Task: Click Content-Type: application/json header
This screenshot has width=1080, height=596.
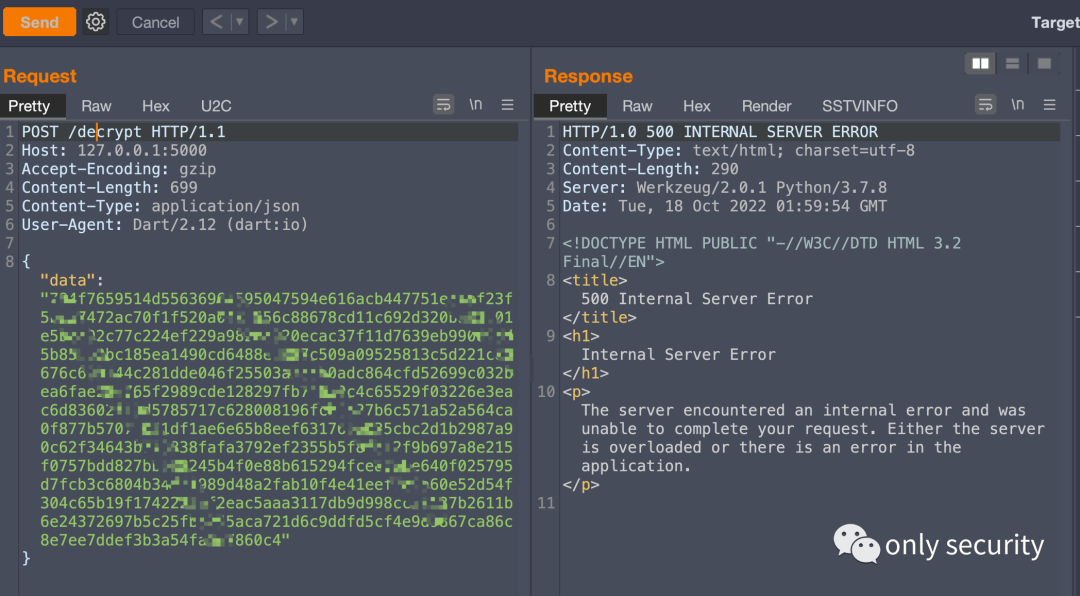Action: (160, 206)
